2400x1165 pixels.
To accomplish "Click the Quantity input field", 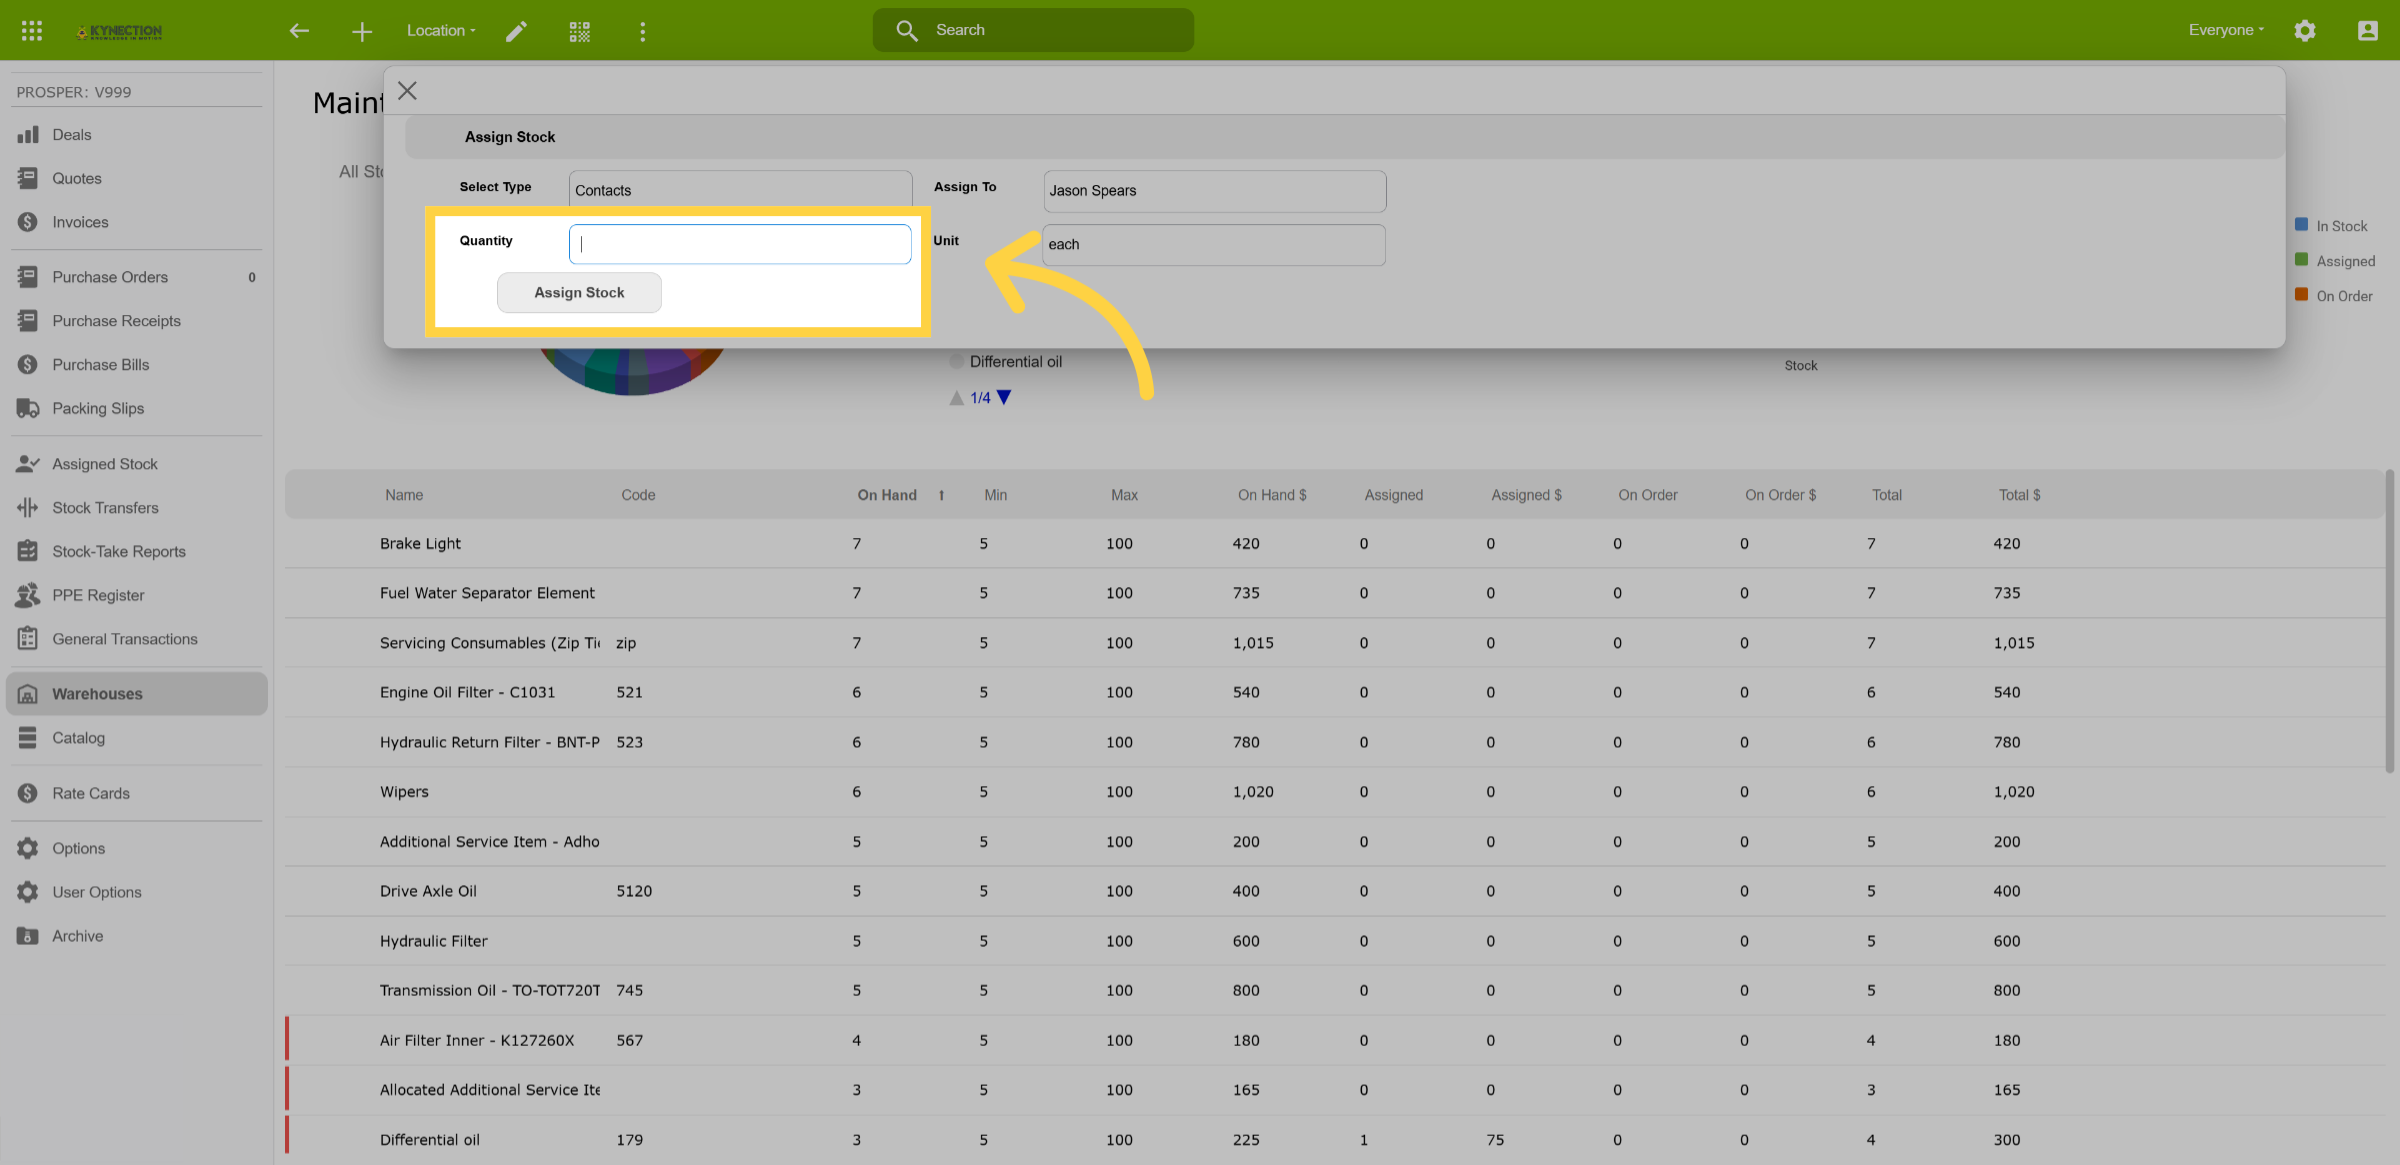I will [x=740, y=244].
